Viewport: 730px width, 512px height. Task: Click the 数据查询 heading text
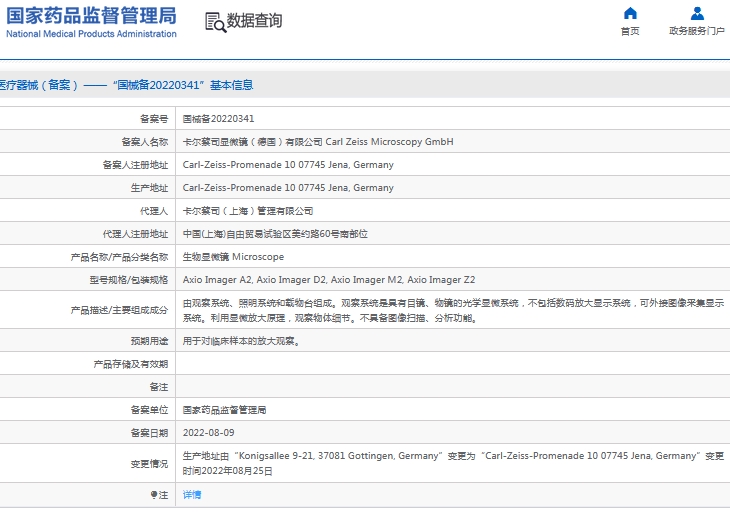(x=254, y=20)
